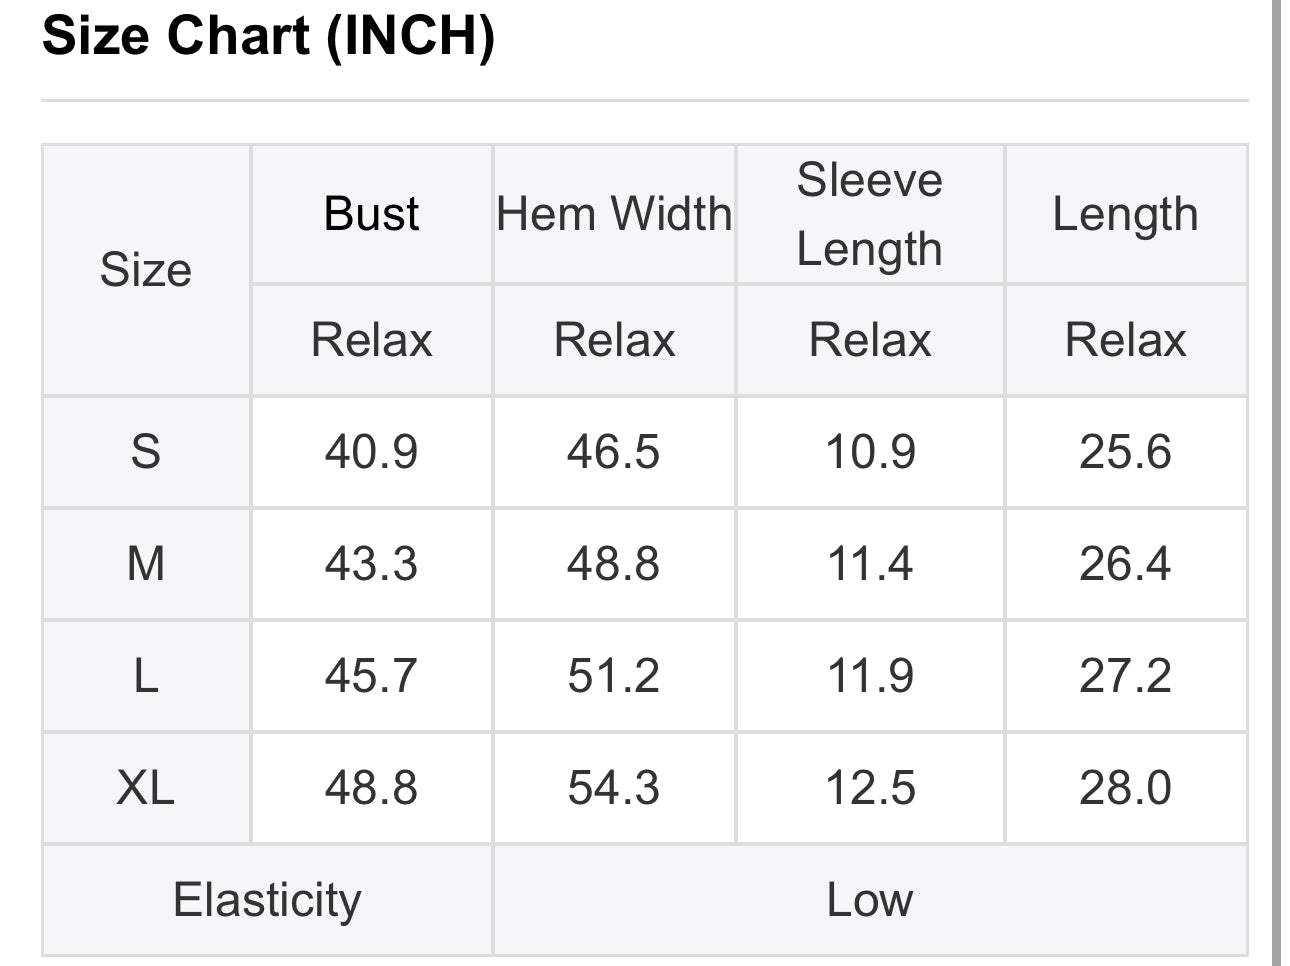Click the vertical scrollbar on right edge
This screenshot has height=966, width=1290.
point(1276,483)
